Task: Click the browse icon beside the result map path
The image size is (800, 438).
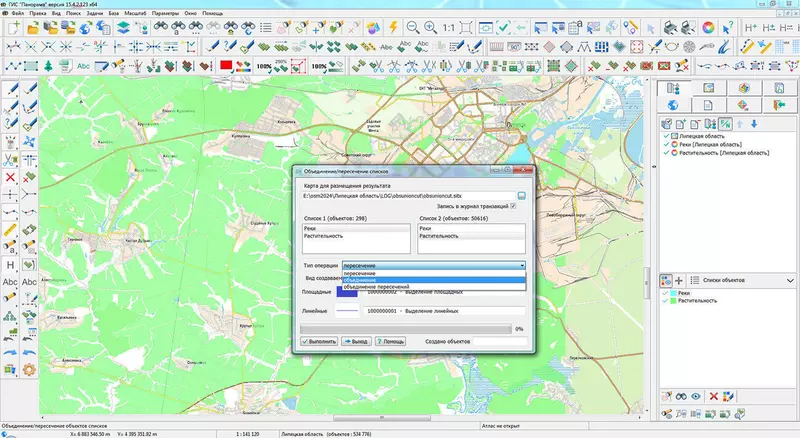Action: 521,195
